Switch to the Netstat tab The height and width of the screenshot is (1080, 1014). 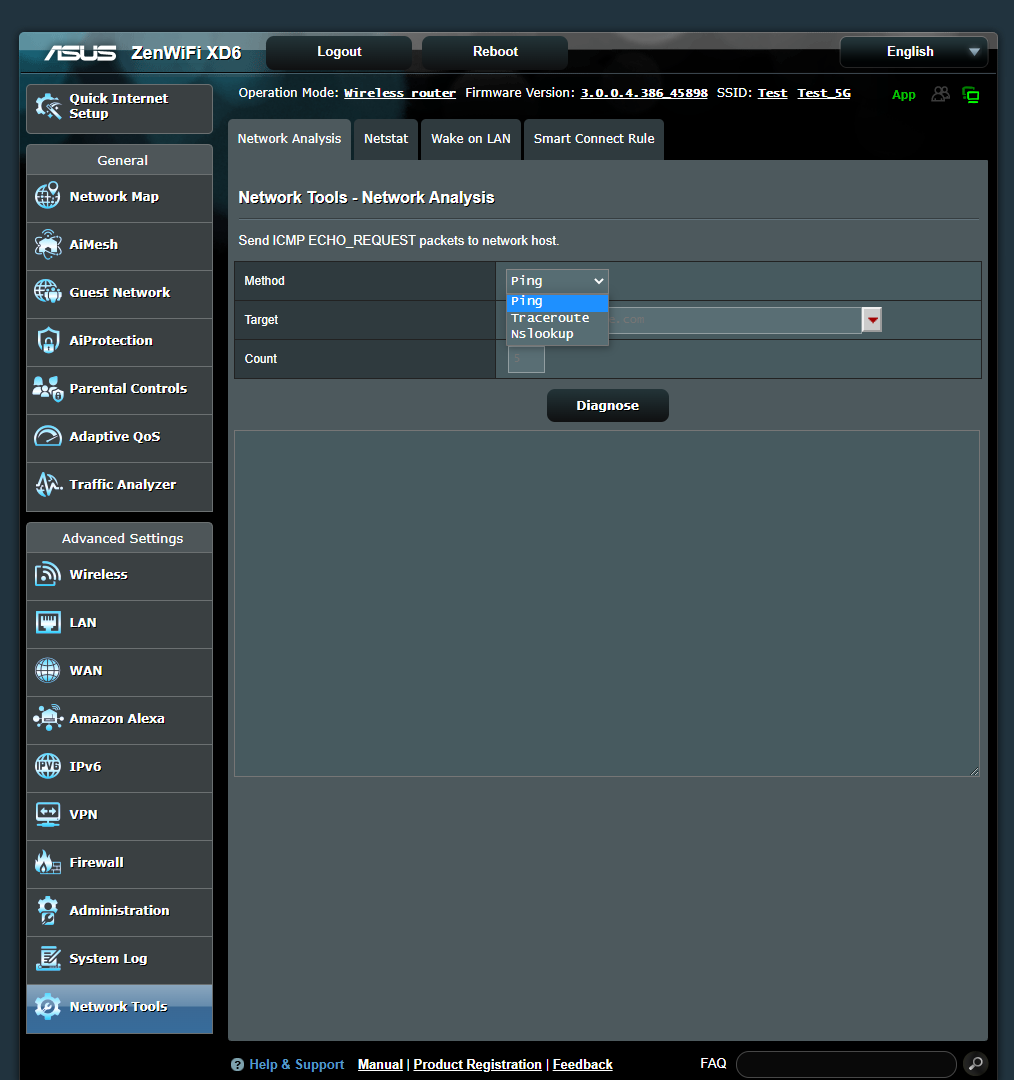click(386, 139)
